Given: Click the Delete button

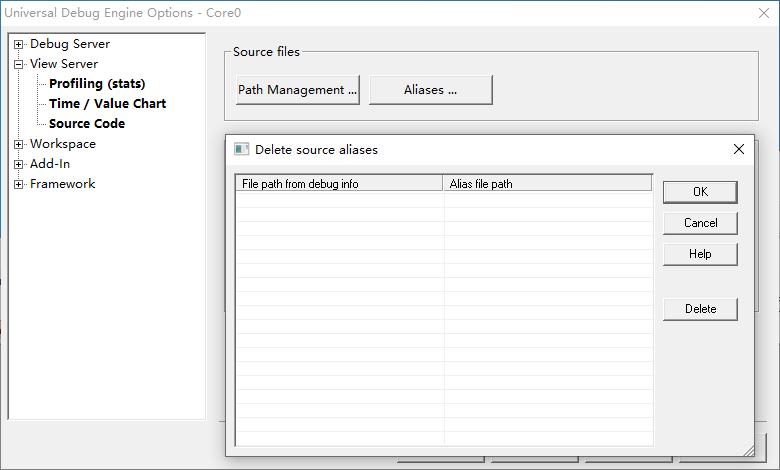Looking at the screenshot, I should click(x=700, y=309).
